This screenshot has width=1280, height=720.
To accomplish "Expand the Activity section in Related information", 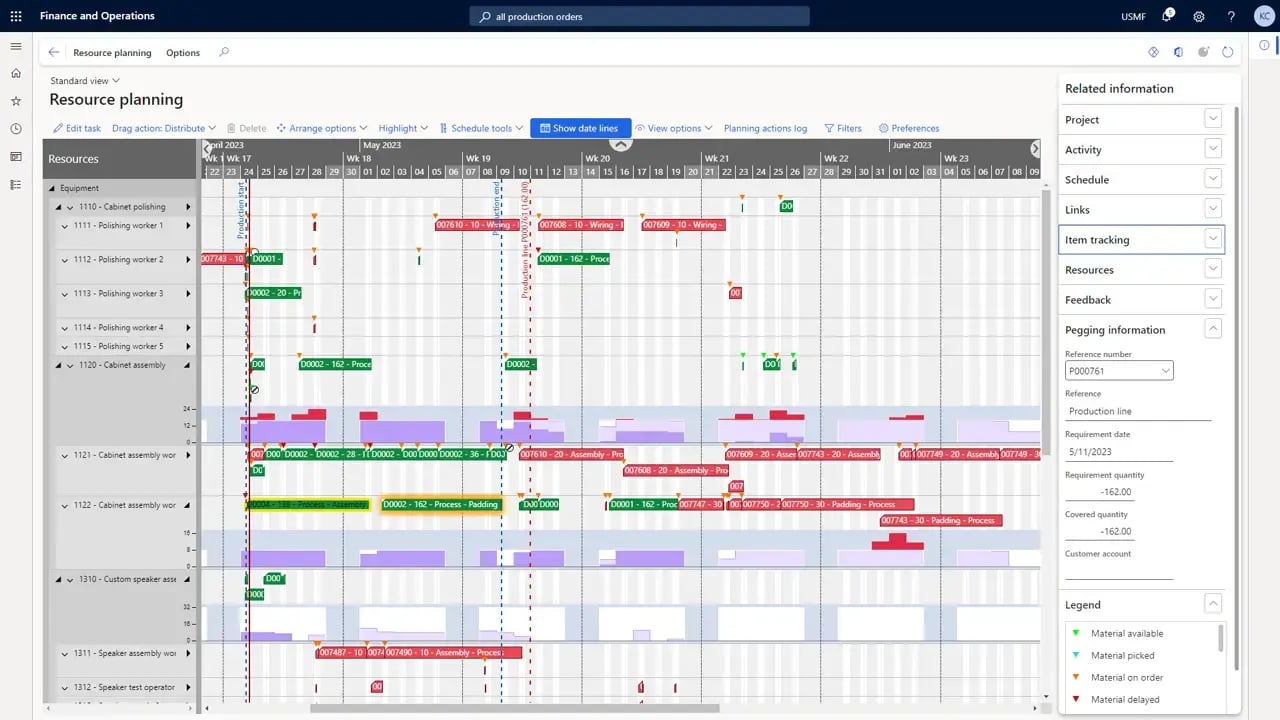I will (1212, 149).
